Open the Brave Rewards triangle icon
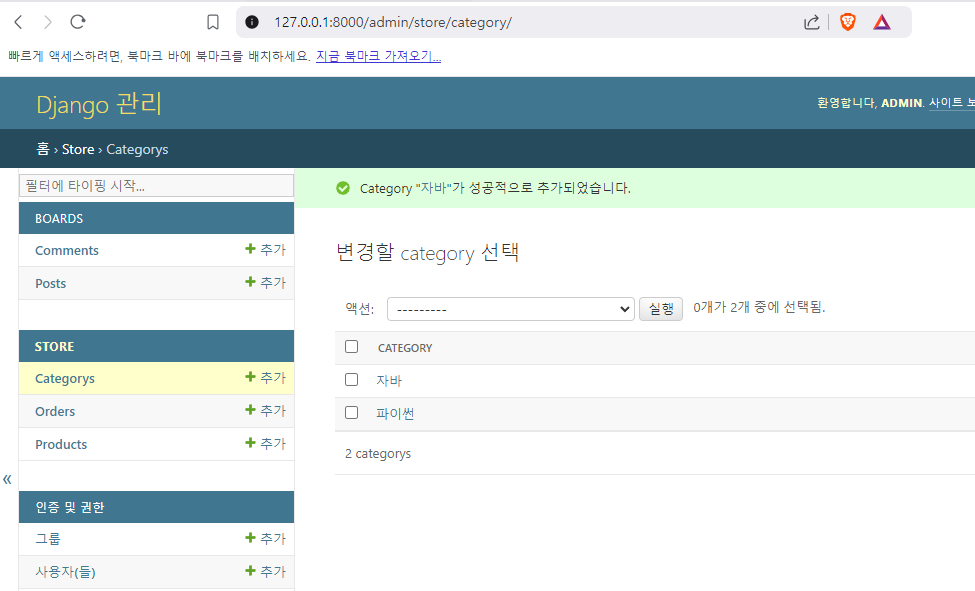975x591 pixels. (x=882, y=22)
